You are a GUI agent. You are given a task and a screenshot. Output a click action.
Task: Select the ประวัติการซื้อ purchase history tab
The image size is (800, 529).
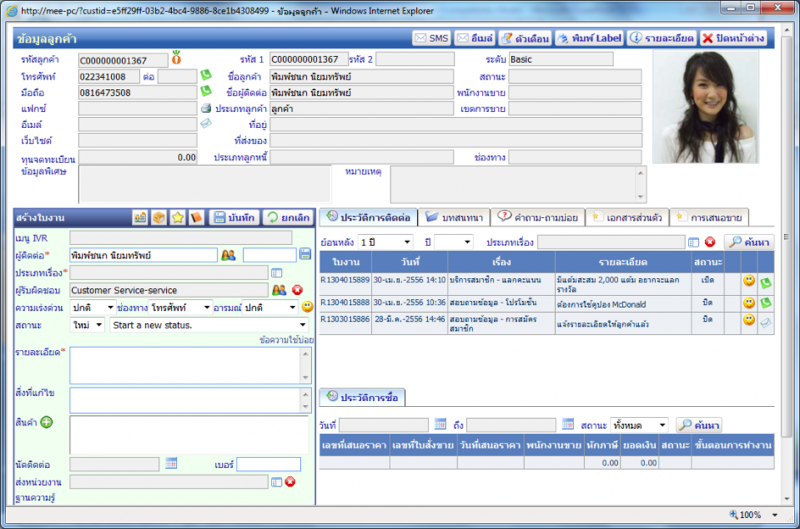[x=362, y=397]
